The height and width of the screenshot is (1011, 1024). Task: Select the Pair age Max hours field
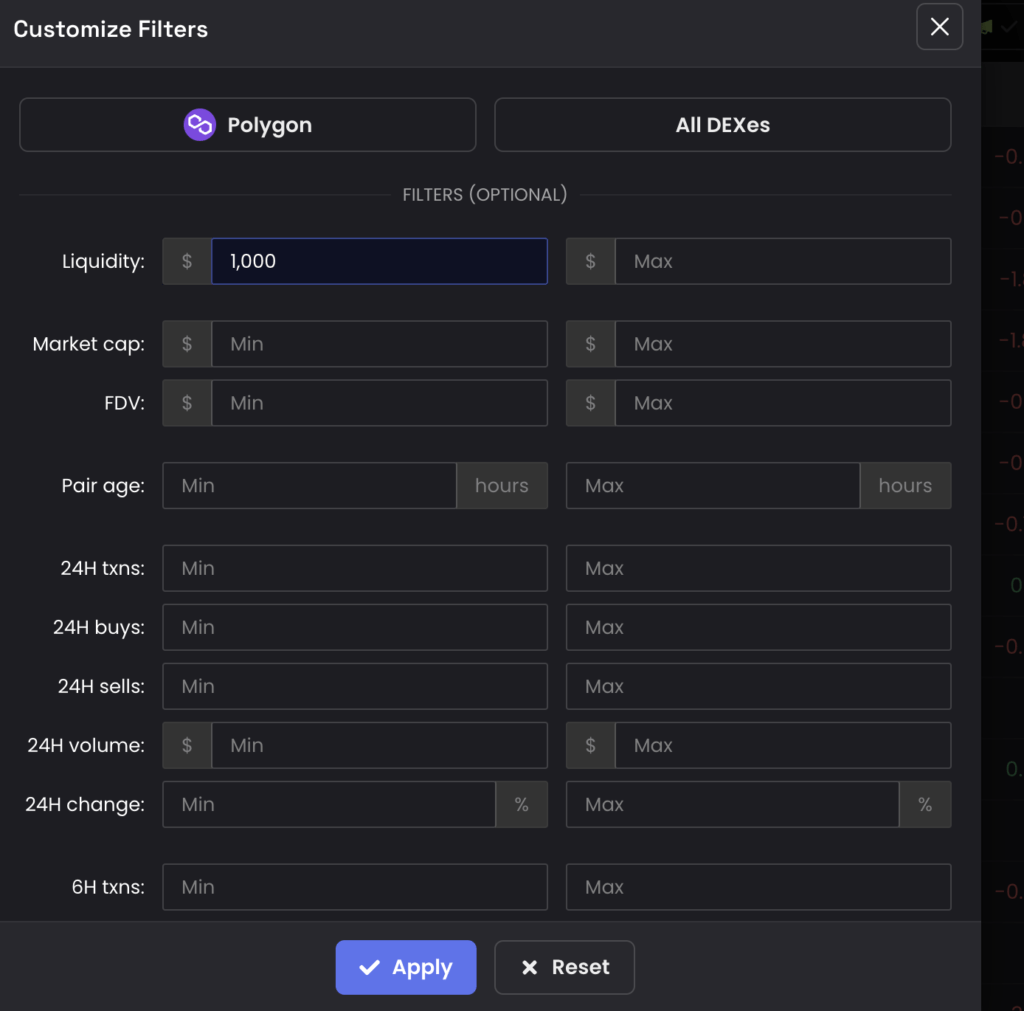712,486
